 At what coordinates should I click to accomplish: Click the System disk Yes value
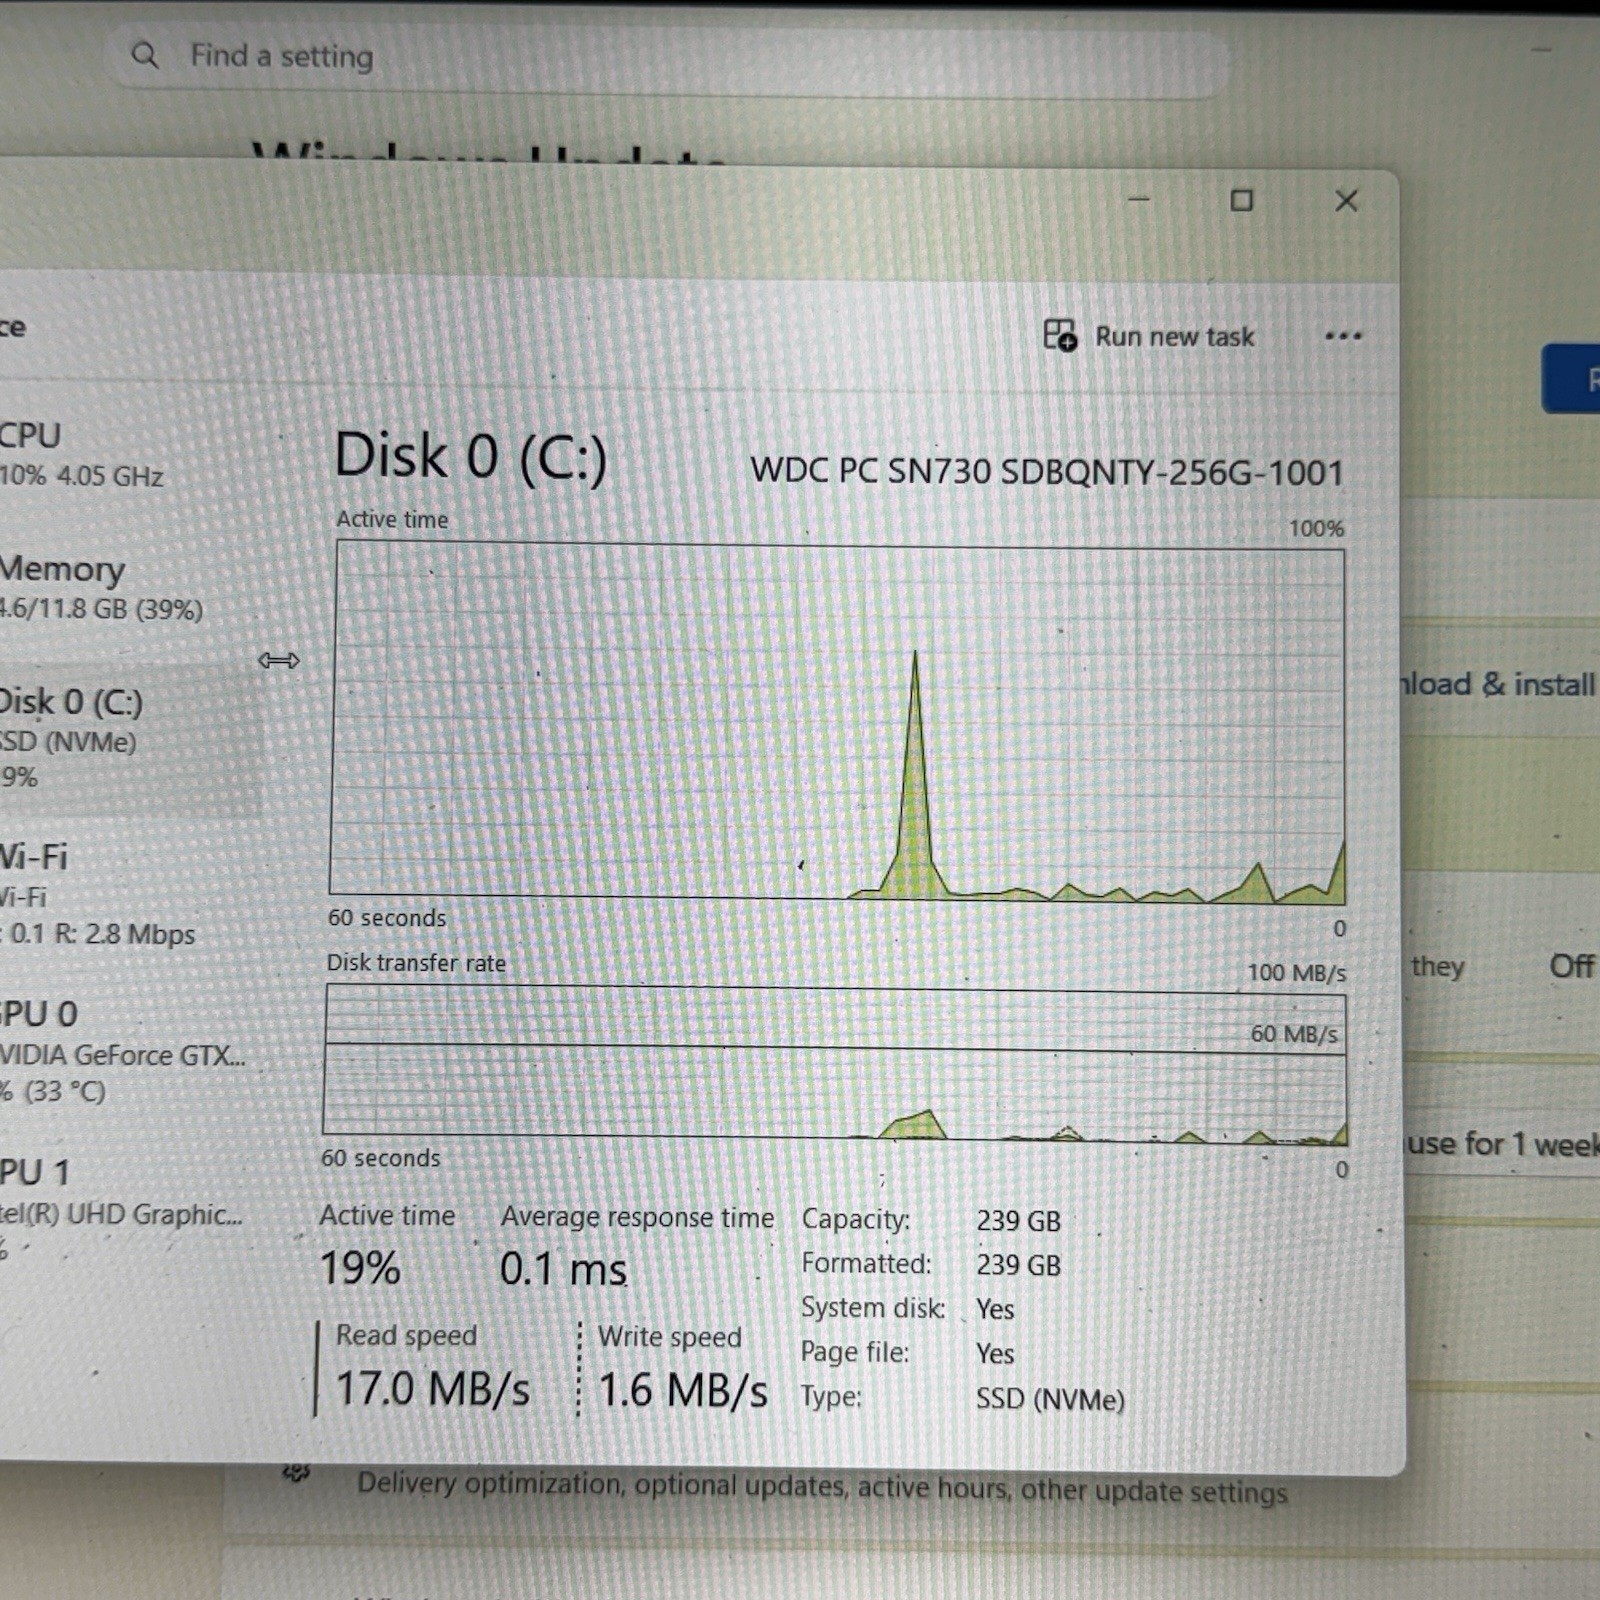995,1309
